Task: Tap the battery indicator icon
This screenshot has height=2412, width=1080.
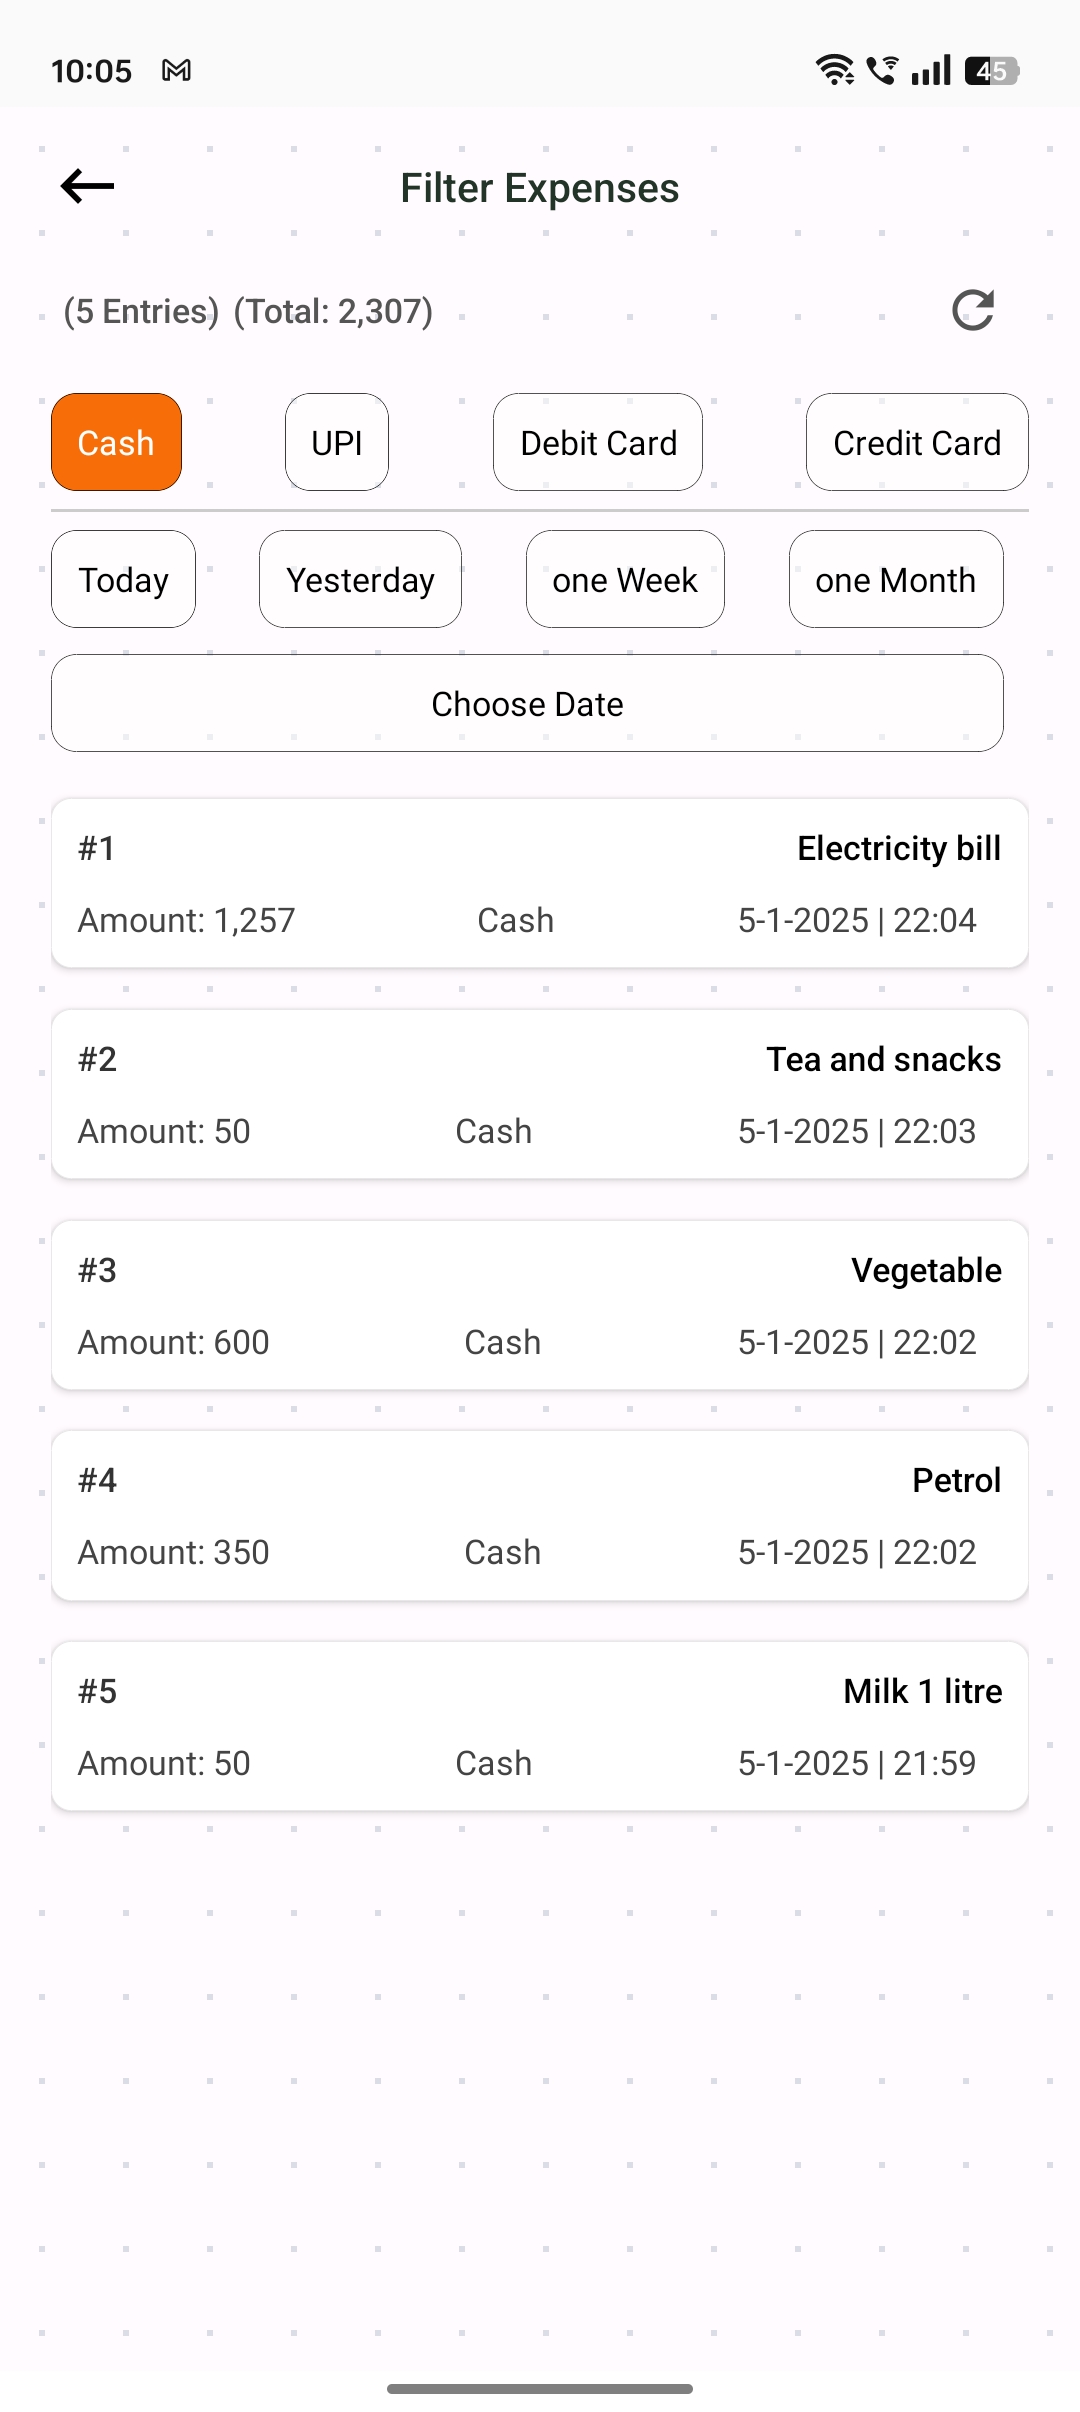Action: point(991,71)
